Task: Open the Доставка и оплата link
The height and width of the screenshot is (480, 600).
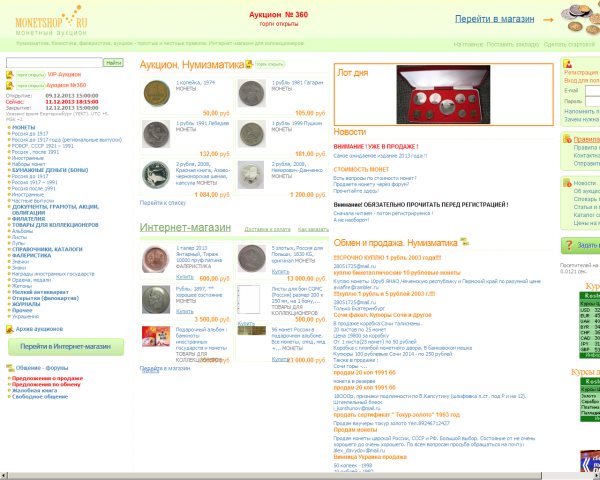Action: click(x=267, y=229)
